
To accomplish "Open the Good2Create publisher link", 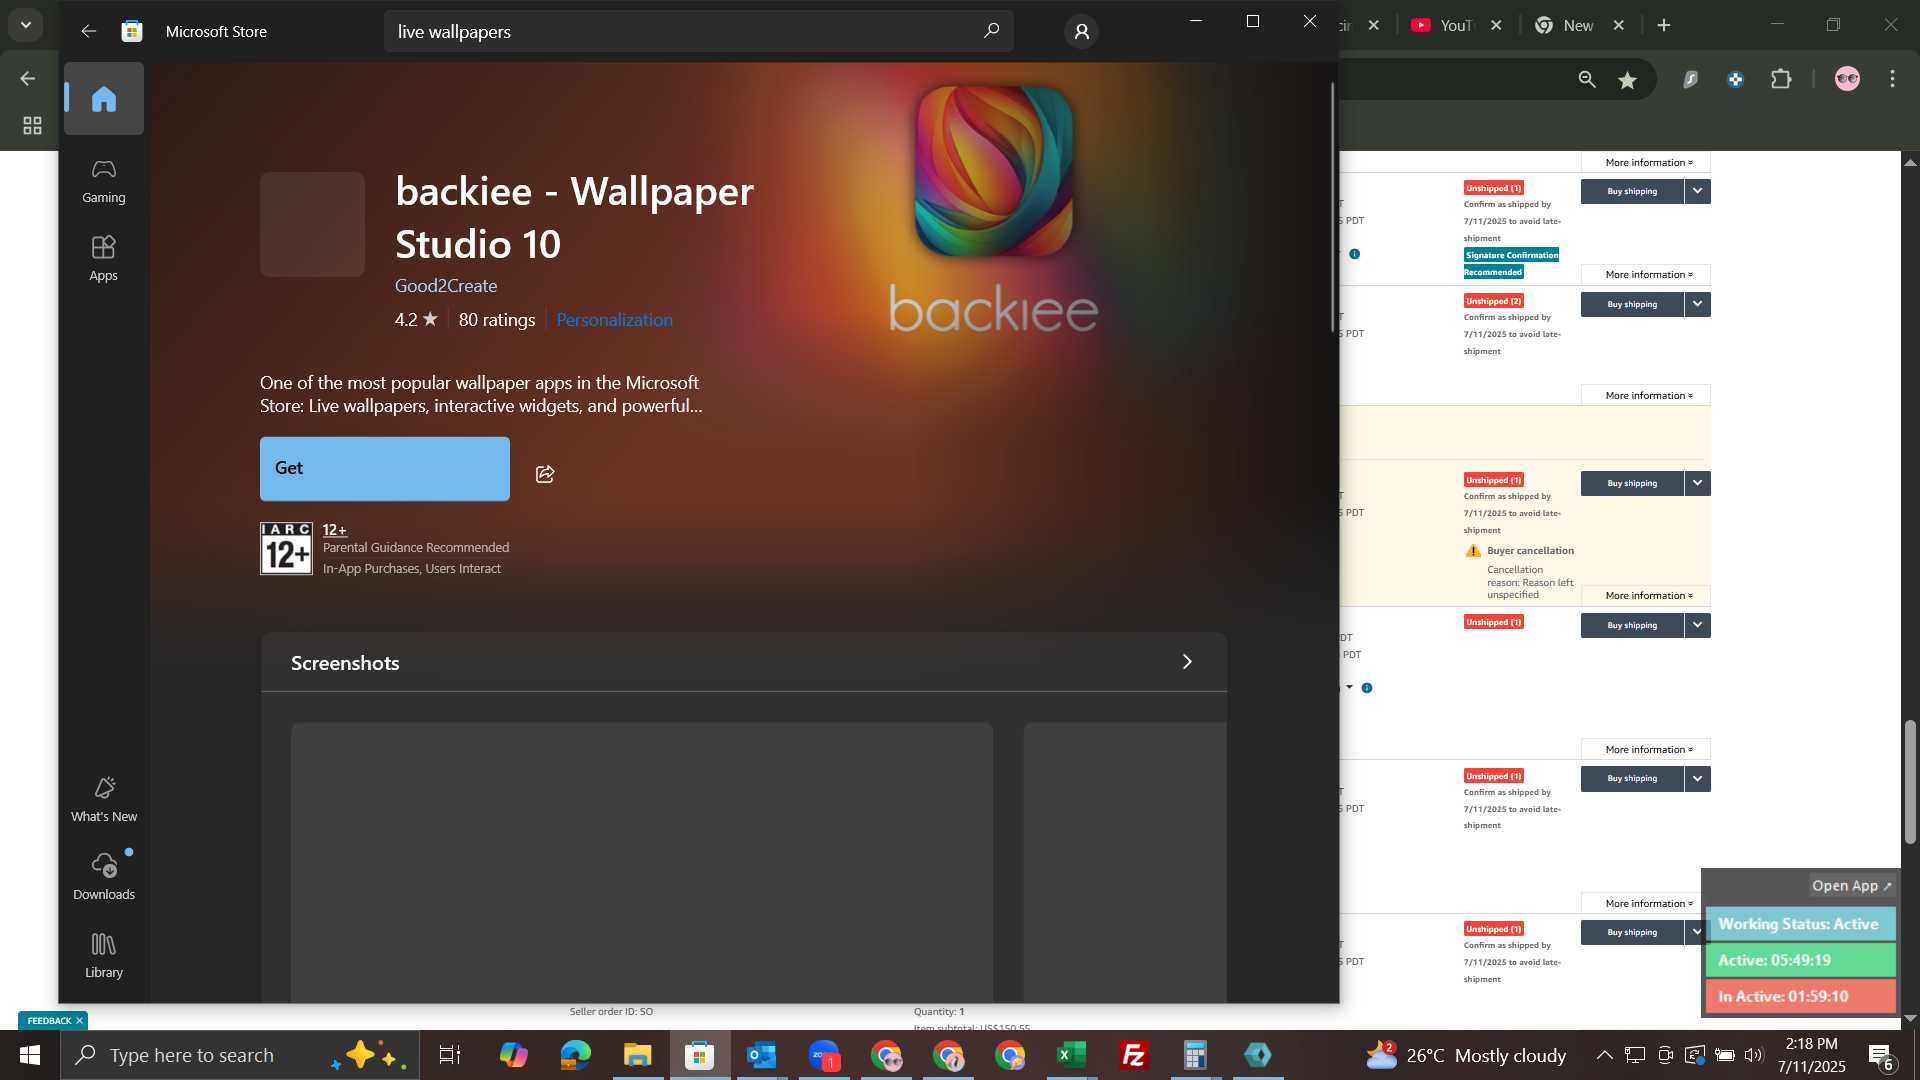I will [x=446, y=286].
